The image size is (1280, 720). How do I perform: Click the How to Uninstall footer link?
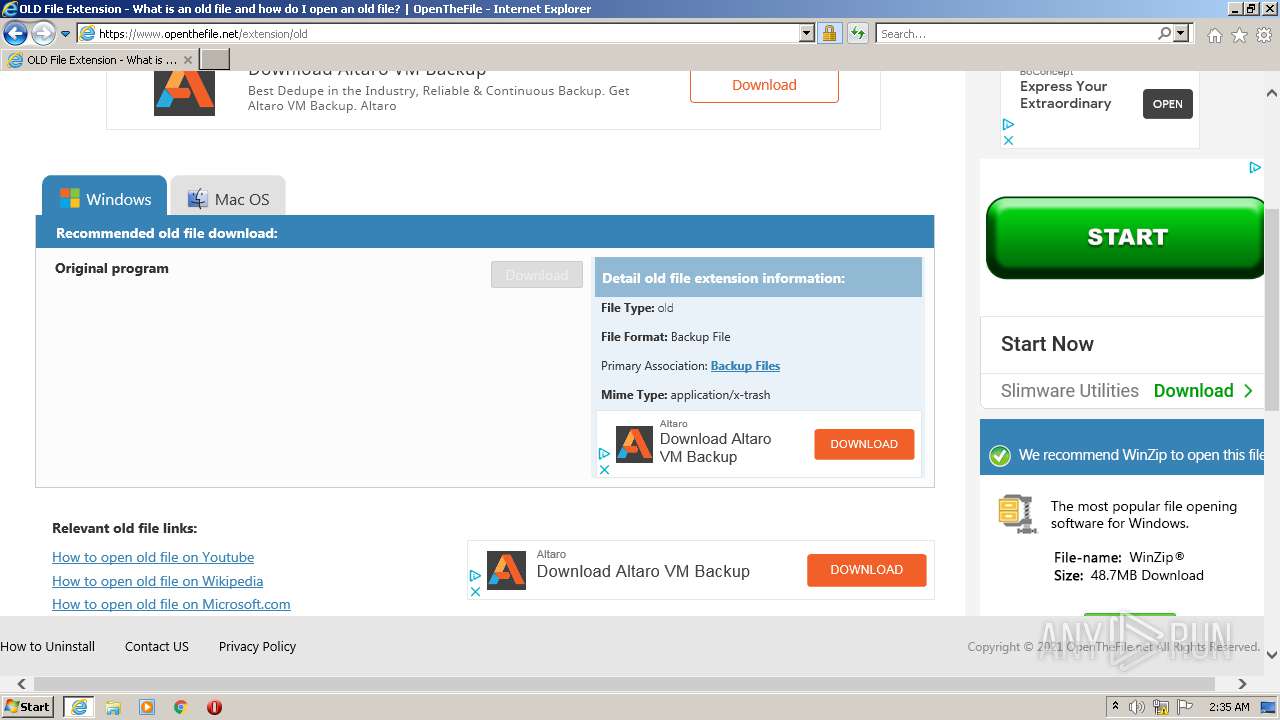coord(48,646)
